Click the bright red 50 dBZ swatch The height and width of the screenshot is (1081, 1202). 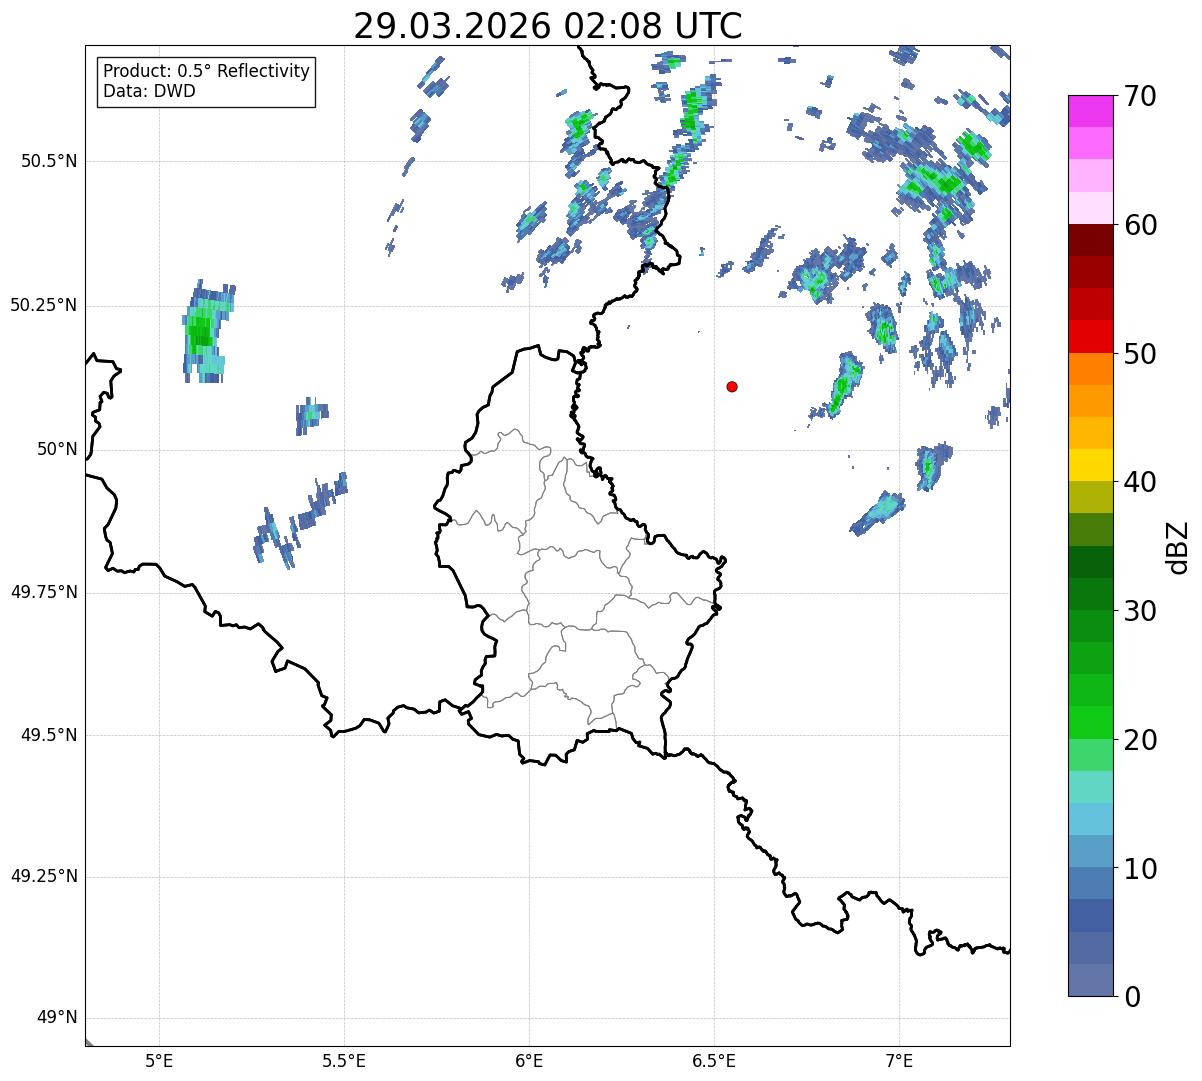point(1091,337)
